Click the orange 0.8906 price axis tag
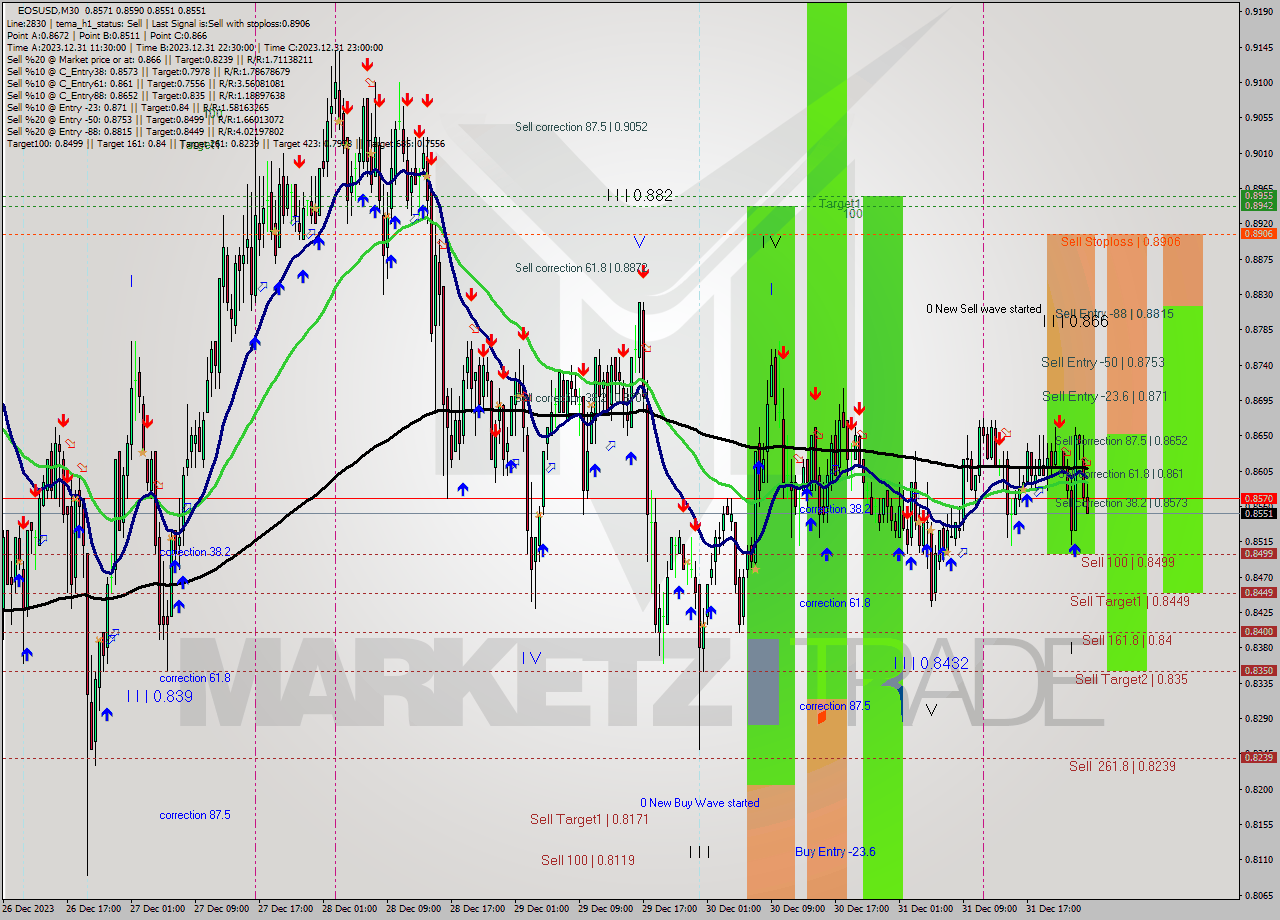1280x920 pixels. click(1257, 233)
